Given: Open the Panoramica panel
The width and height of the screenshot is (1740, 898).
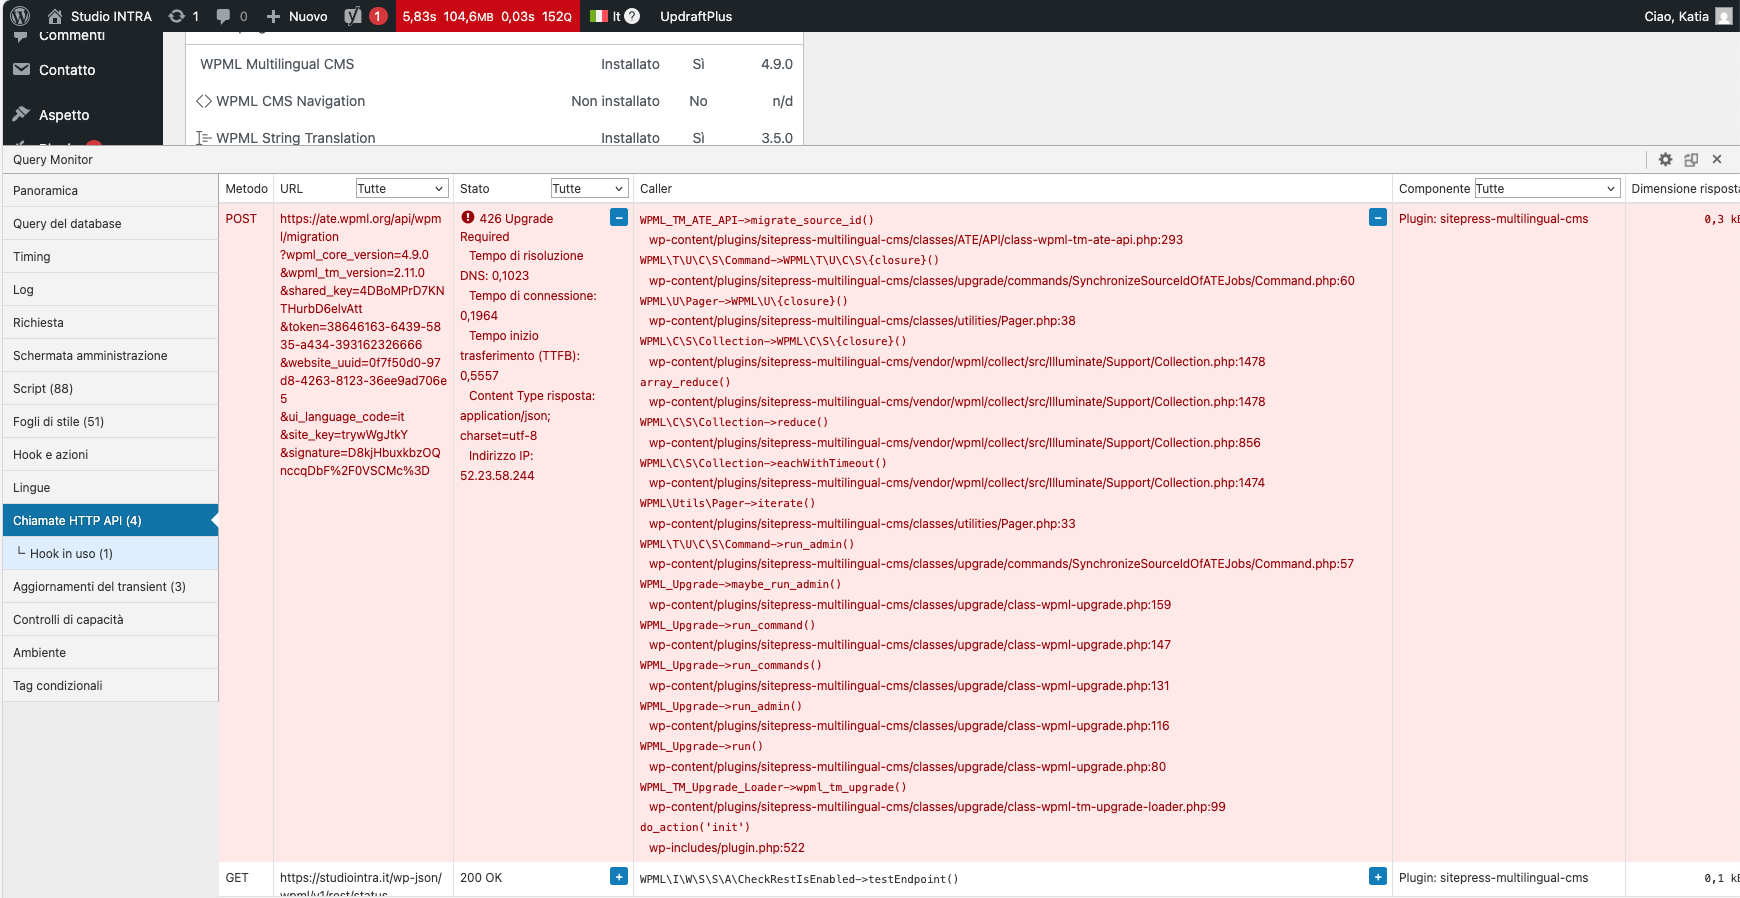Looking at the screenshot, I should pos(110,190).
